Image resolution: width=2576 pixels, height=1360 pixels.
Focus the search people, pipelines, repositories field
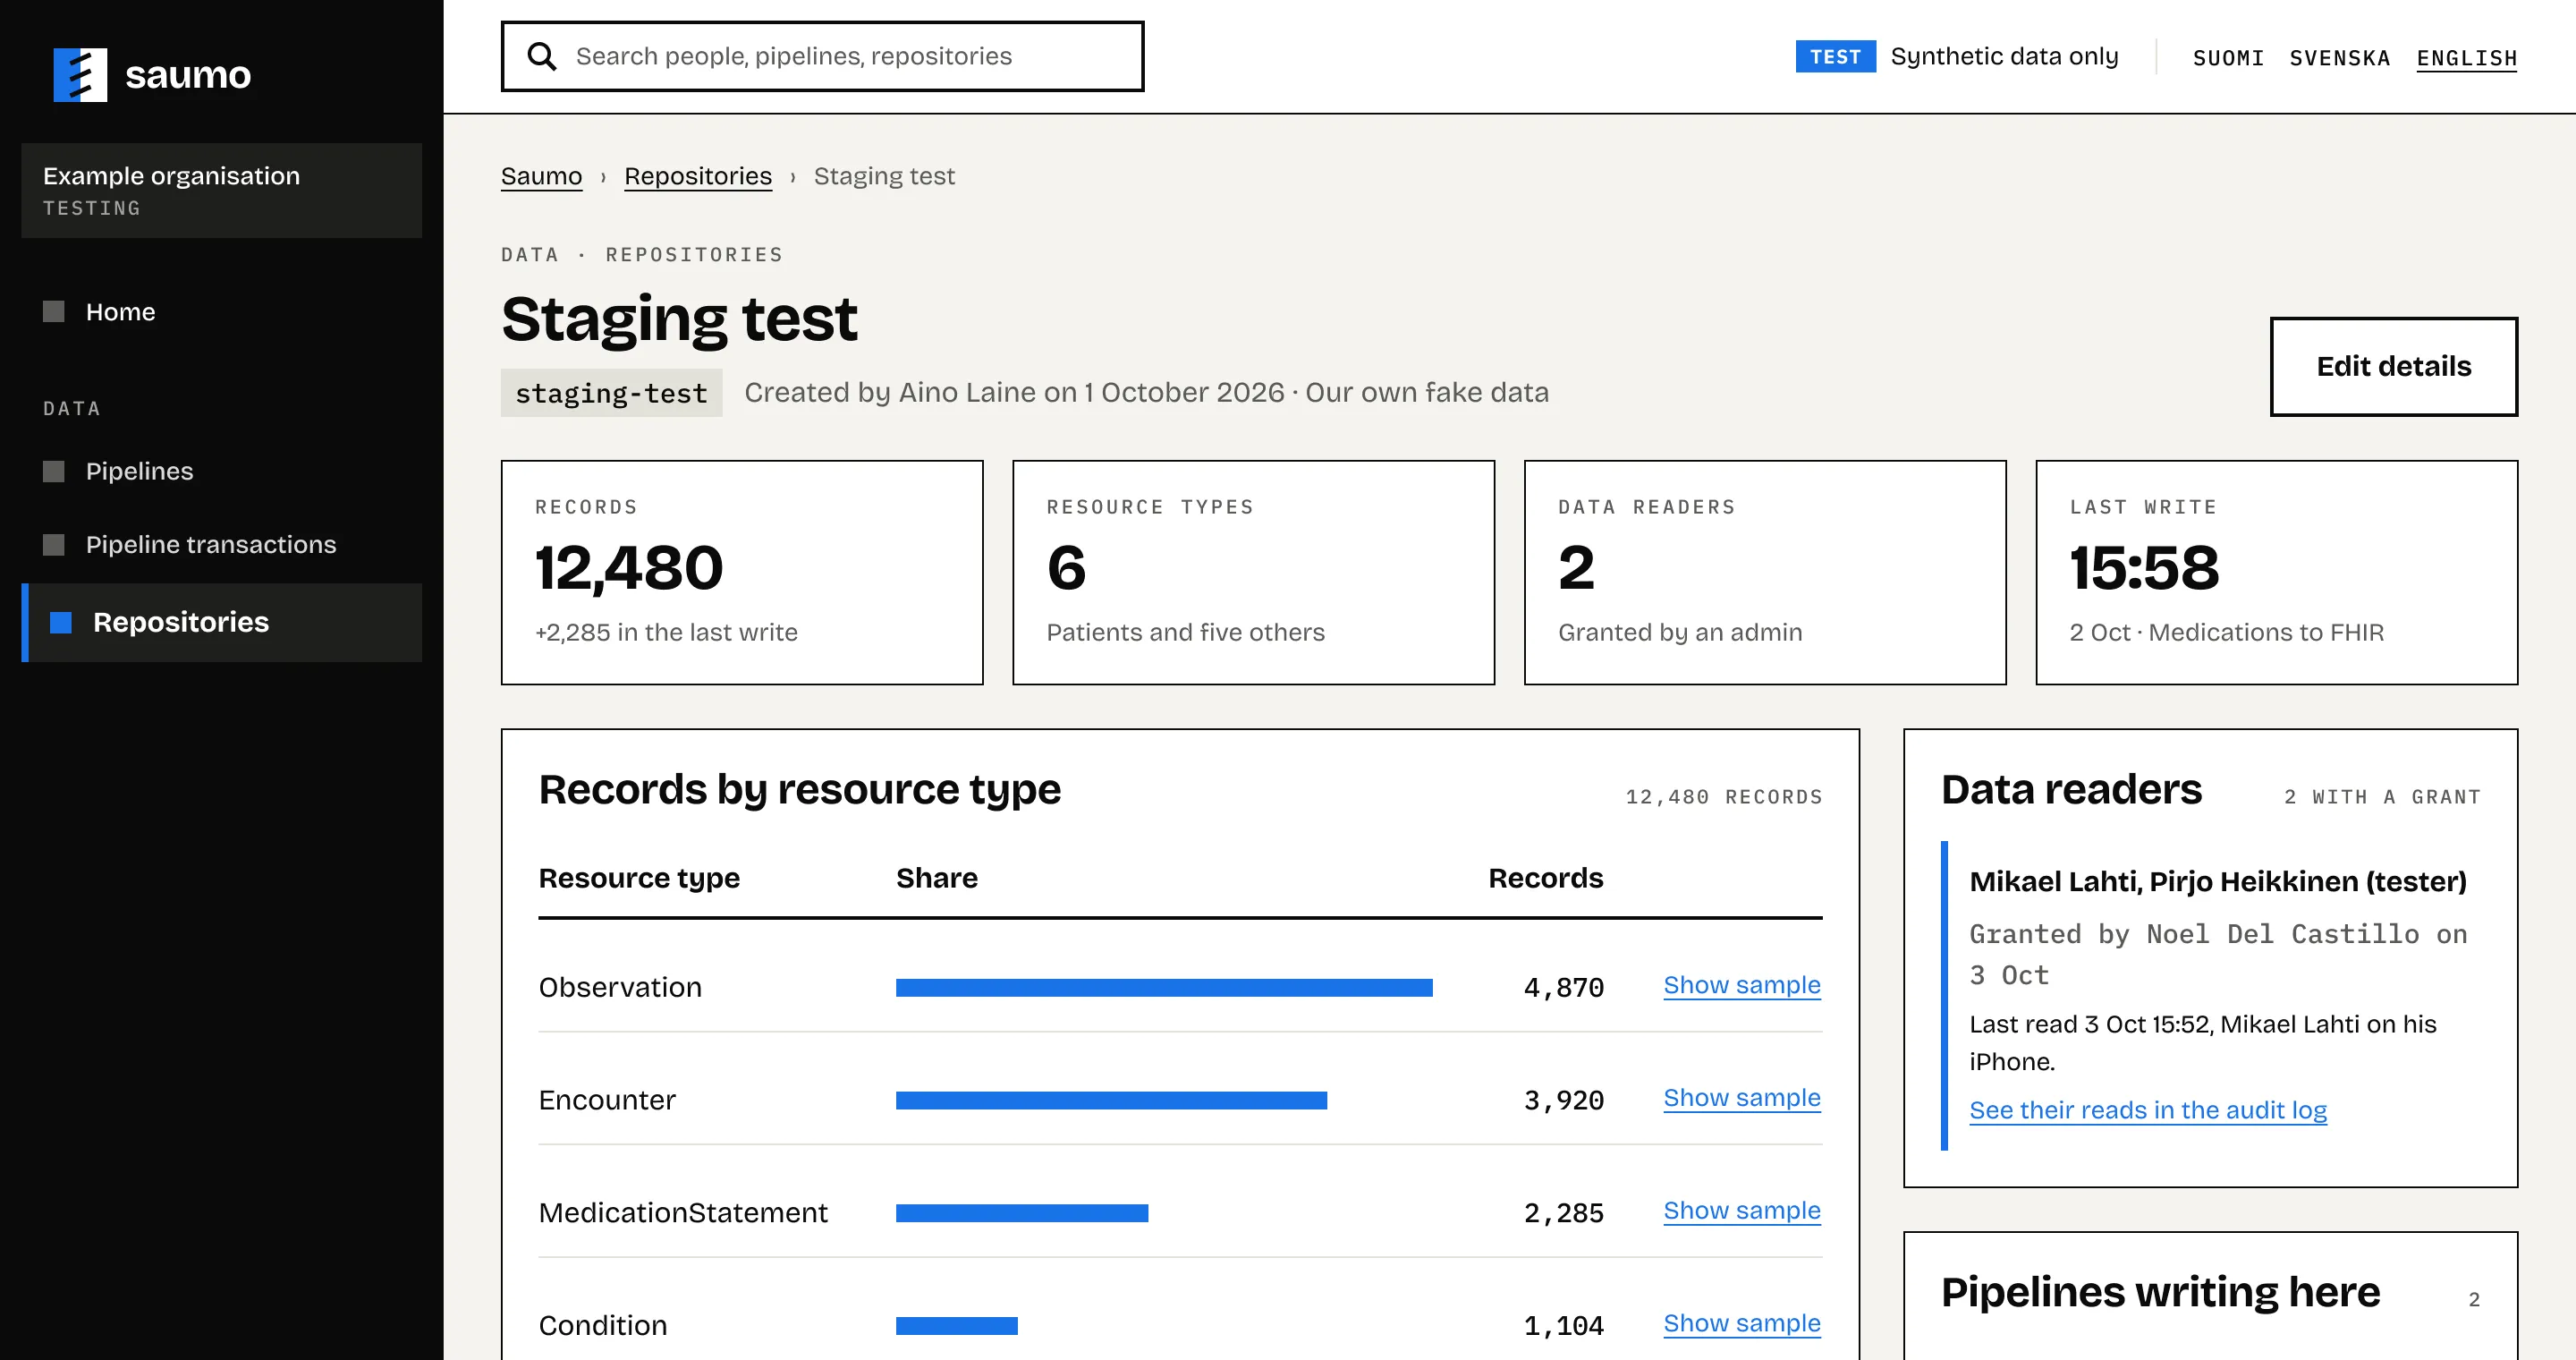[822, 56]
